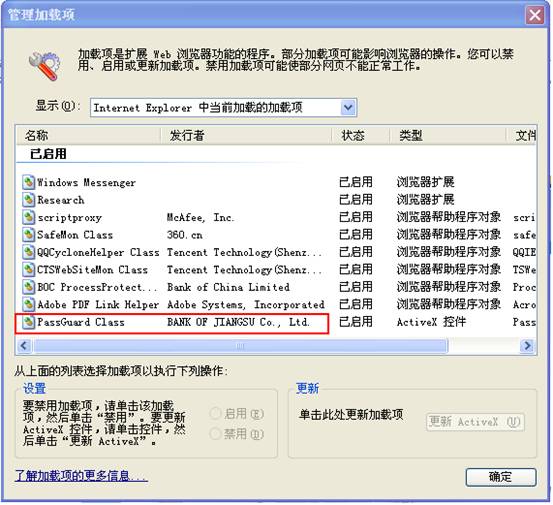Open the 显示 add-on filter dropdown
The width and height of the screenshot is (553, 505).
click(224, 108)
